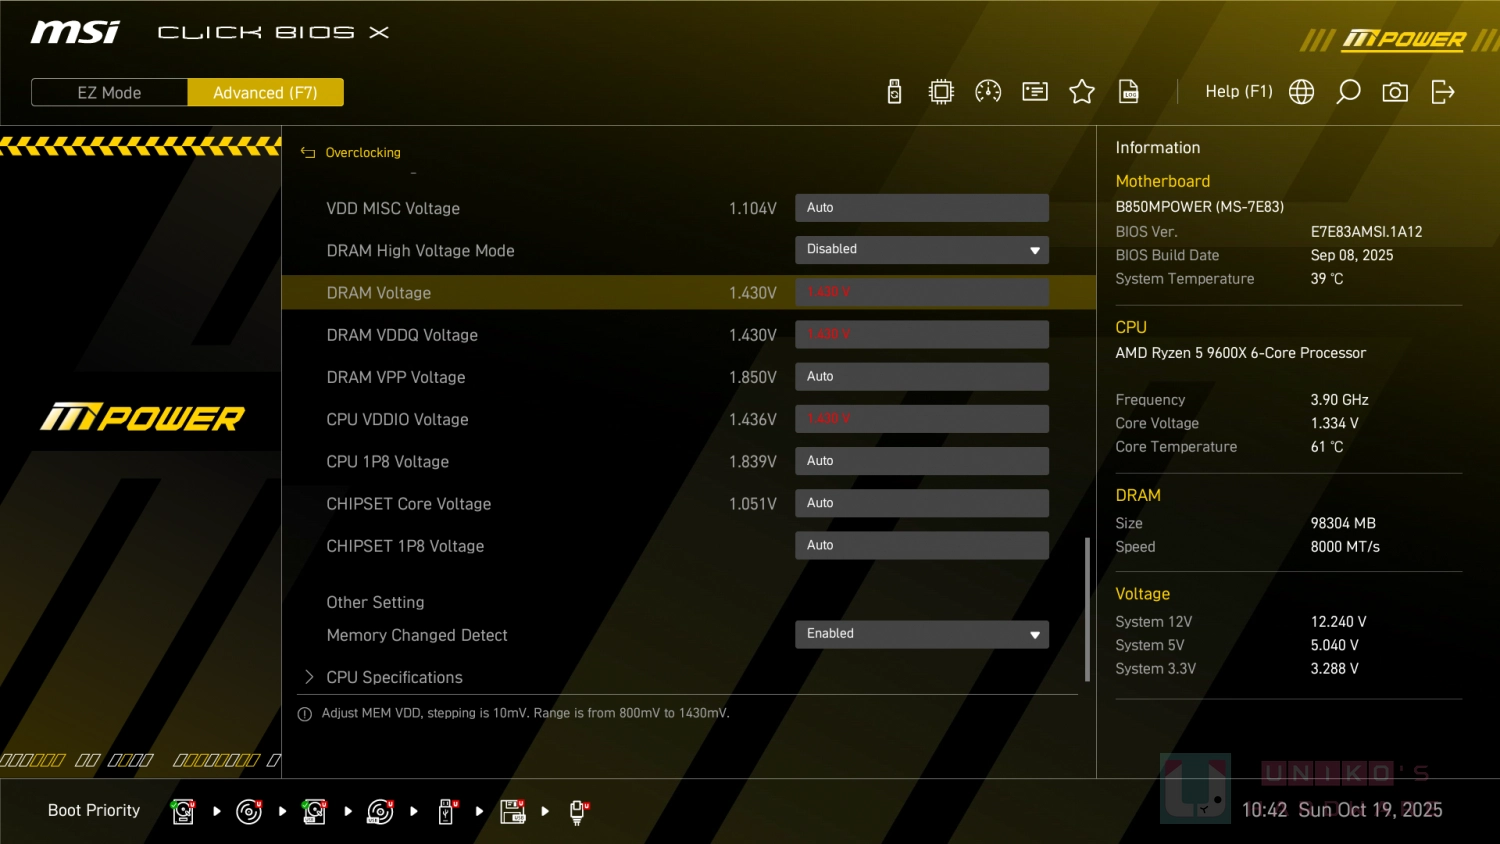This screenshot has width=1500, height=844.
Task: Take a screenshot with the camera icon
Action: pyautogui.click(x=1395, y=92)
